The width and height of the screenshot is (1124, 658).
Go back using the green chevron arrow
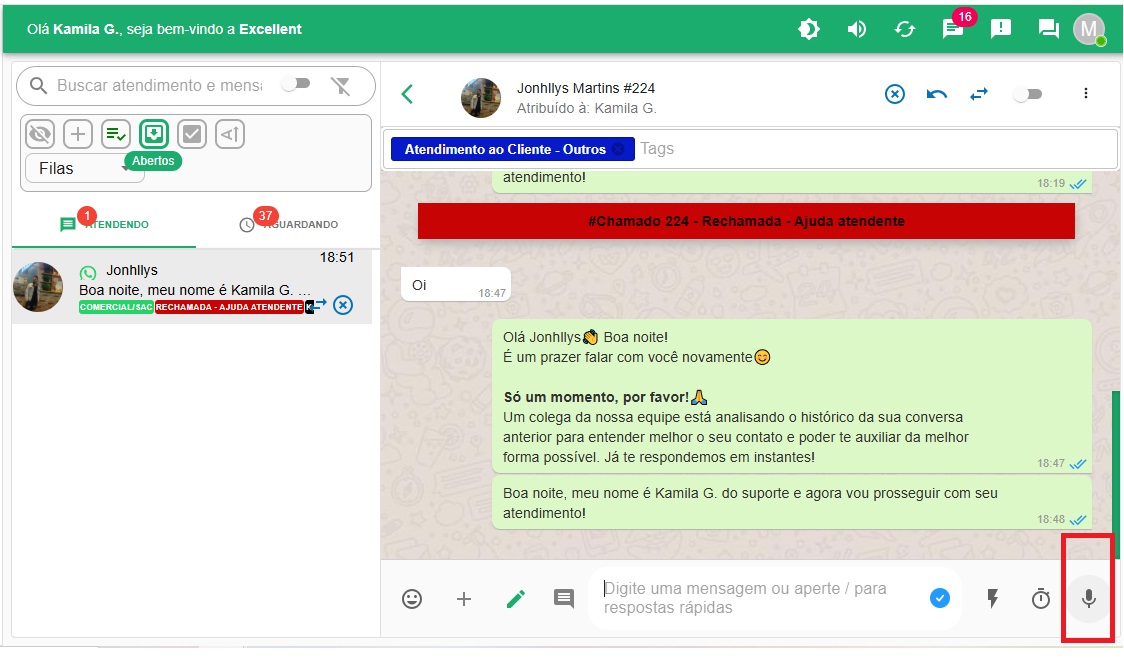pyautogui.click(x=407, y=94)
